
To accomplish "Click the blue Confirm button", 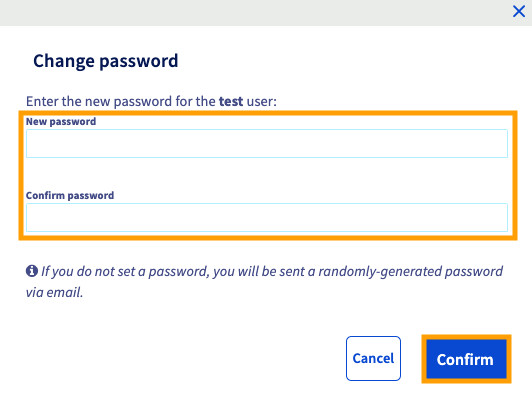I will (x=466, y=359).
